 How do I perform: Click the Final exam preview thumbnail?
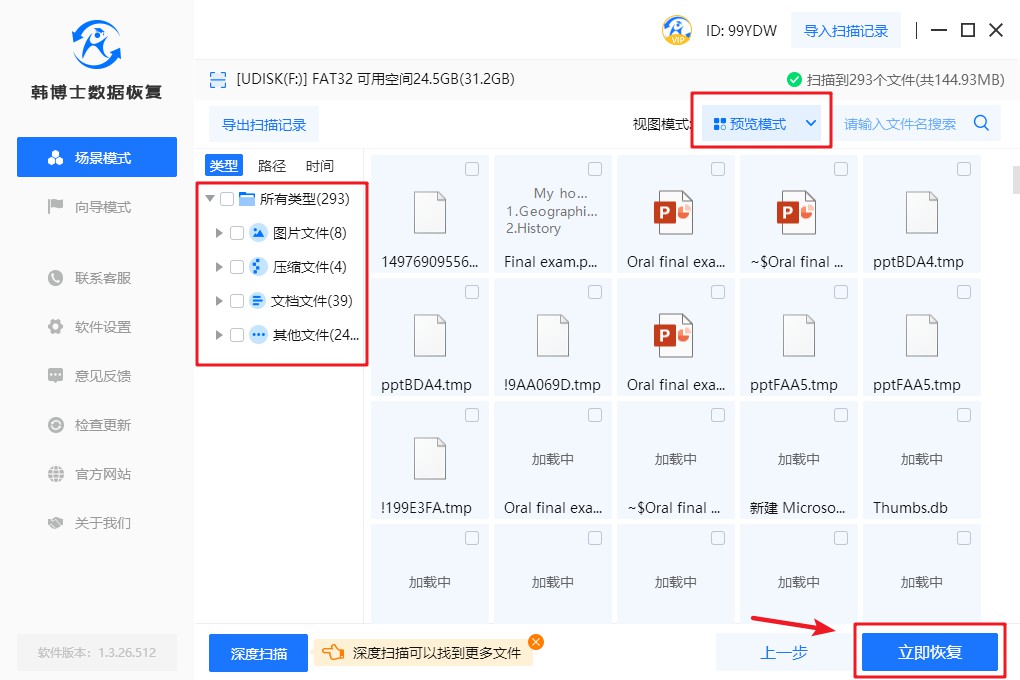[552, 211]
